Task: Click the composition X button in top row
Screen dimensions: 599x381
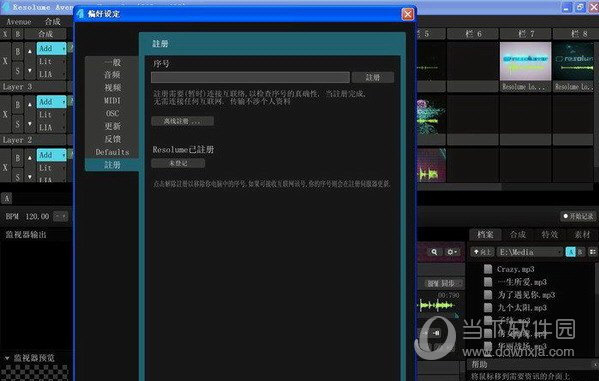Action: point(5,34)
